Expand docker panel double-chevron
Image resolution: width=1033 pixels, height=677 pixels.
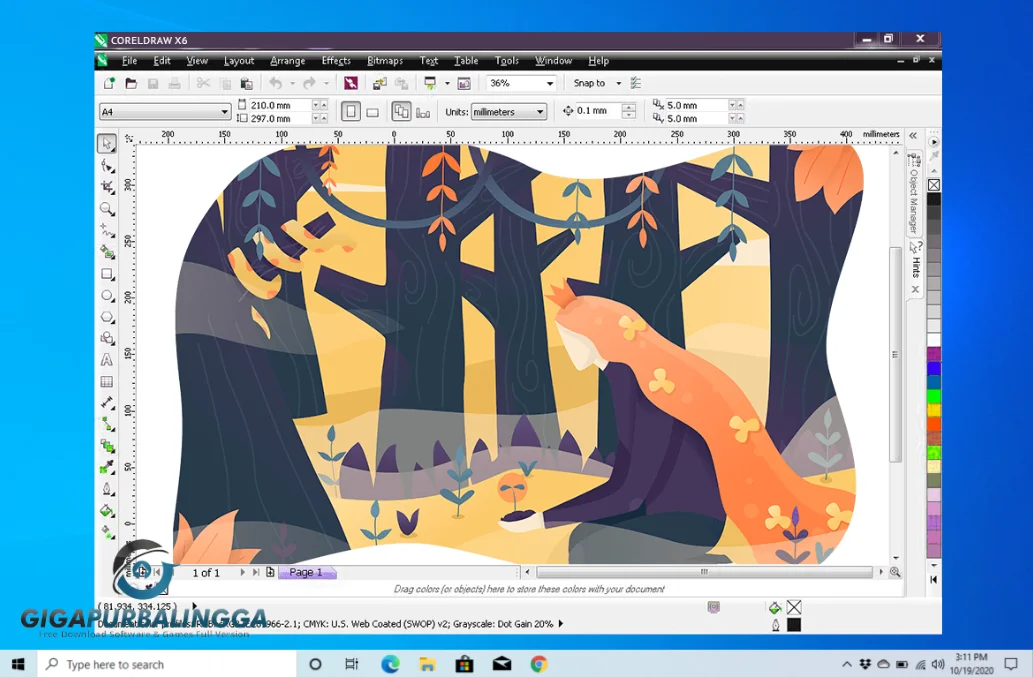tap(913, 135)
